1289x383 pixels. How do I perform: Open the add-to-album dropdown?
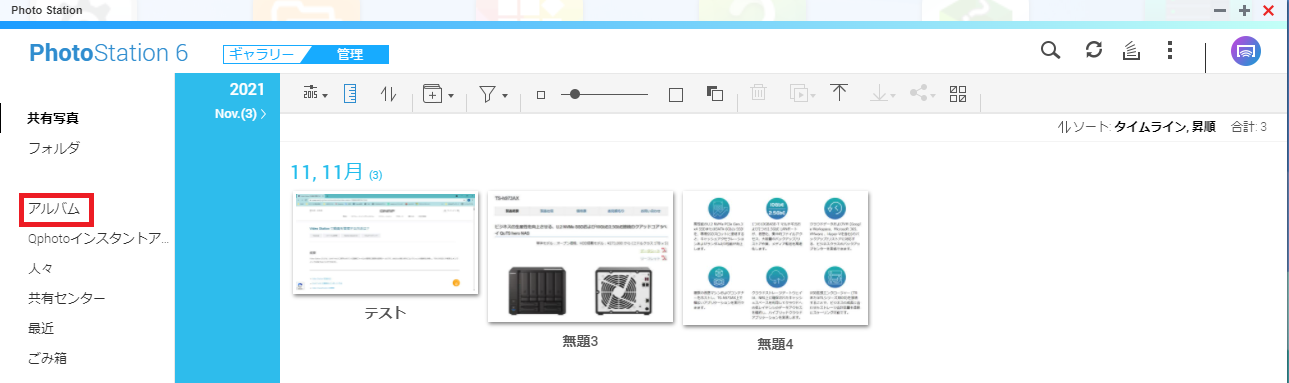438,94
